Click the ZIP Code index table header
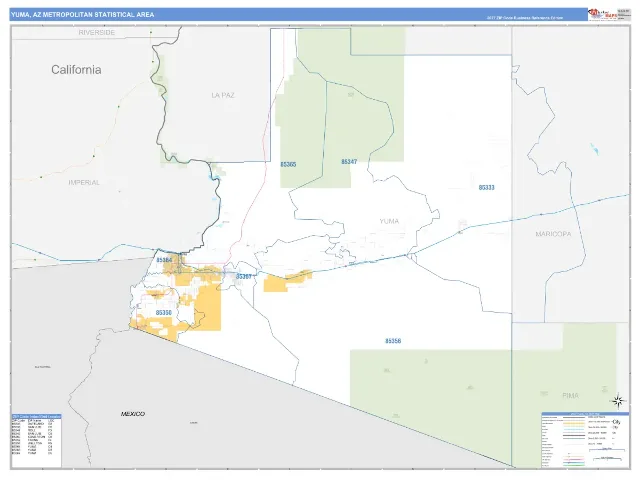This screenshot has height=480, width=640. pyautogui.click(x=37, y=416)
